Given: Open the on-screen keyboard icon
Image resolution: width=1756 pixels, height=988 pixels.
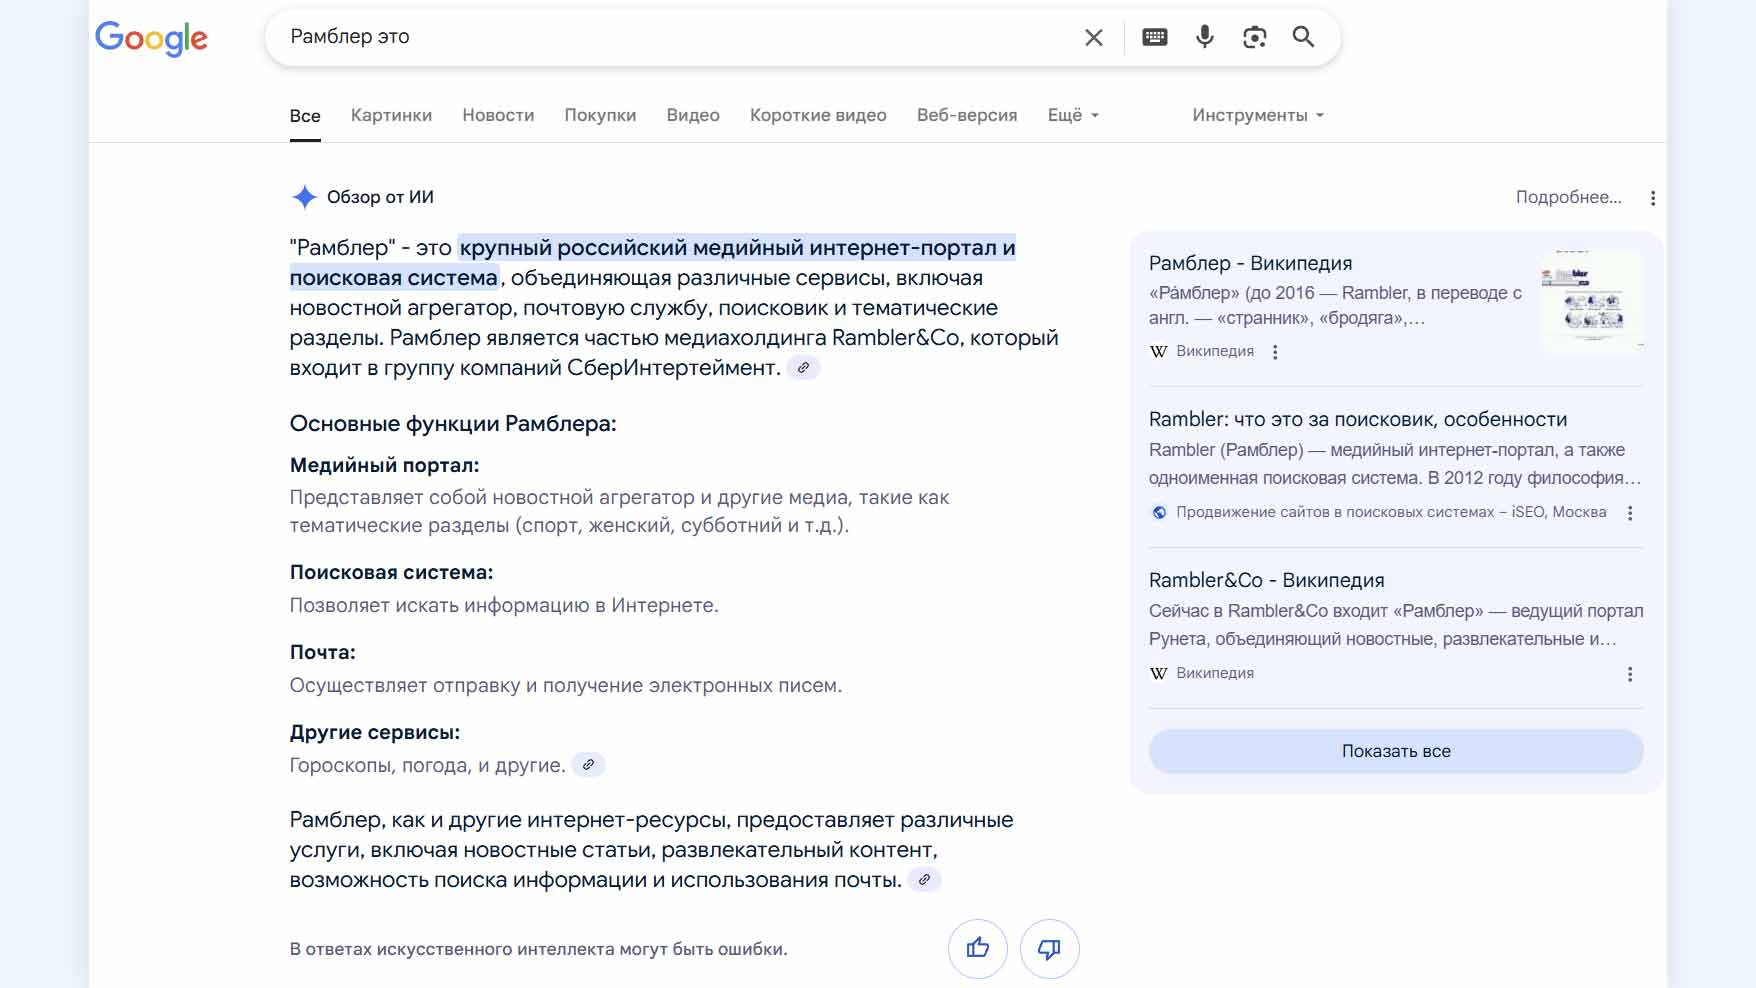Looking at the screenshot, I should point(1155,37).
